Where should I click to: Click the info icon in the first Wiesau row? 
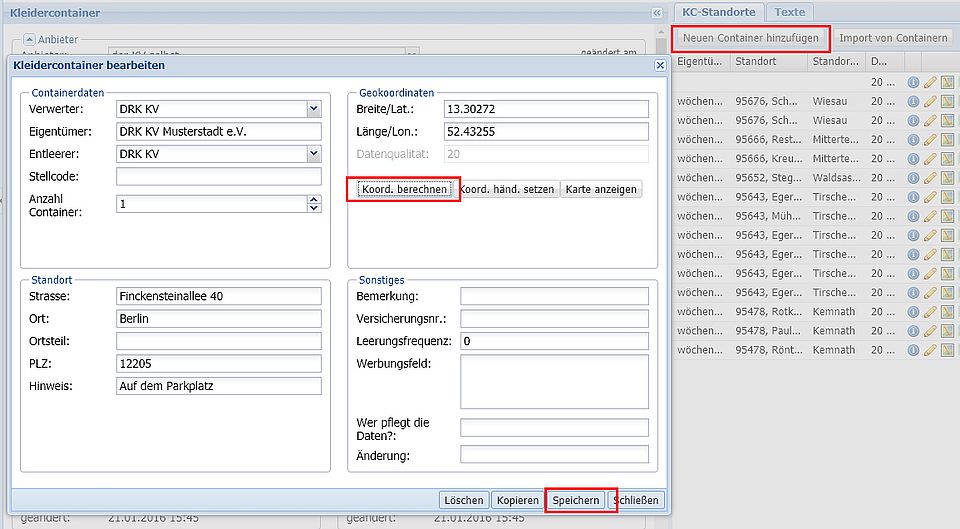point(913,101)
